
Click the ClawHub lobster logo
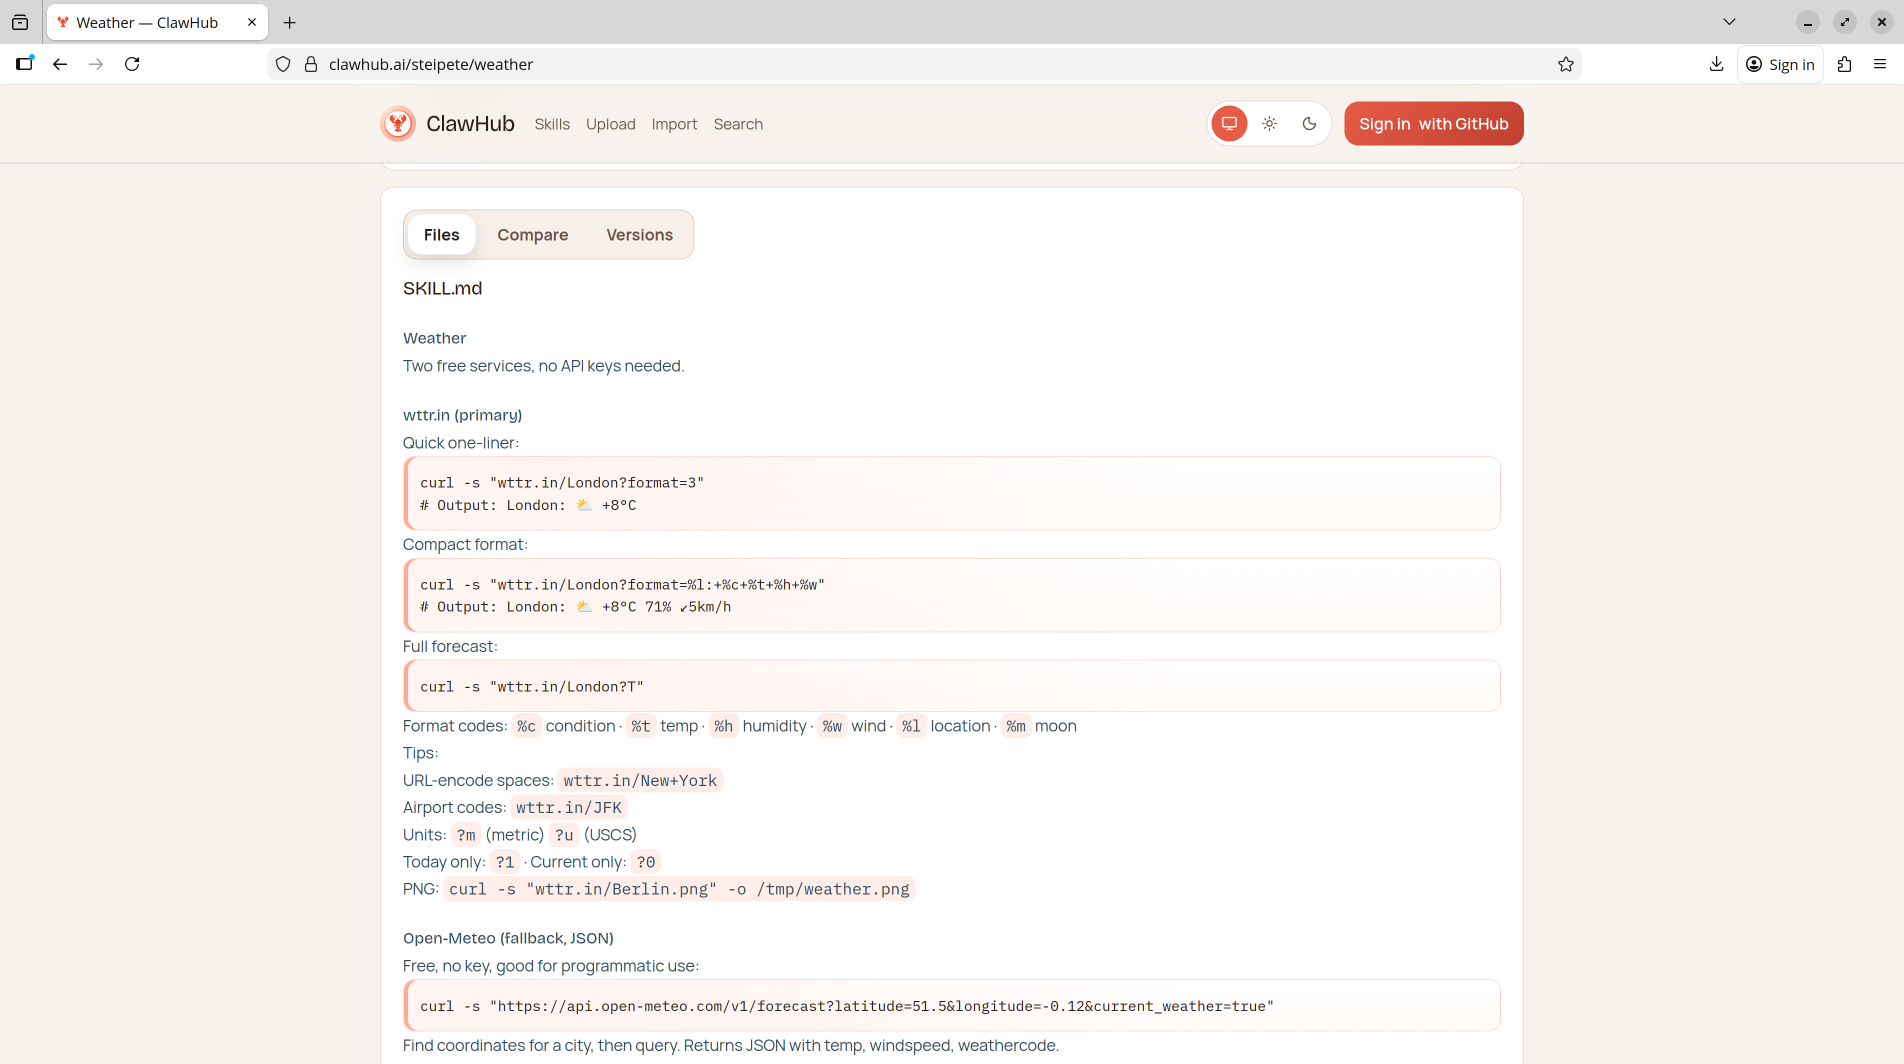398,124
